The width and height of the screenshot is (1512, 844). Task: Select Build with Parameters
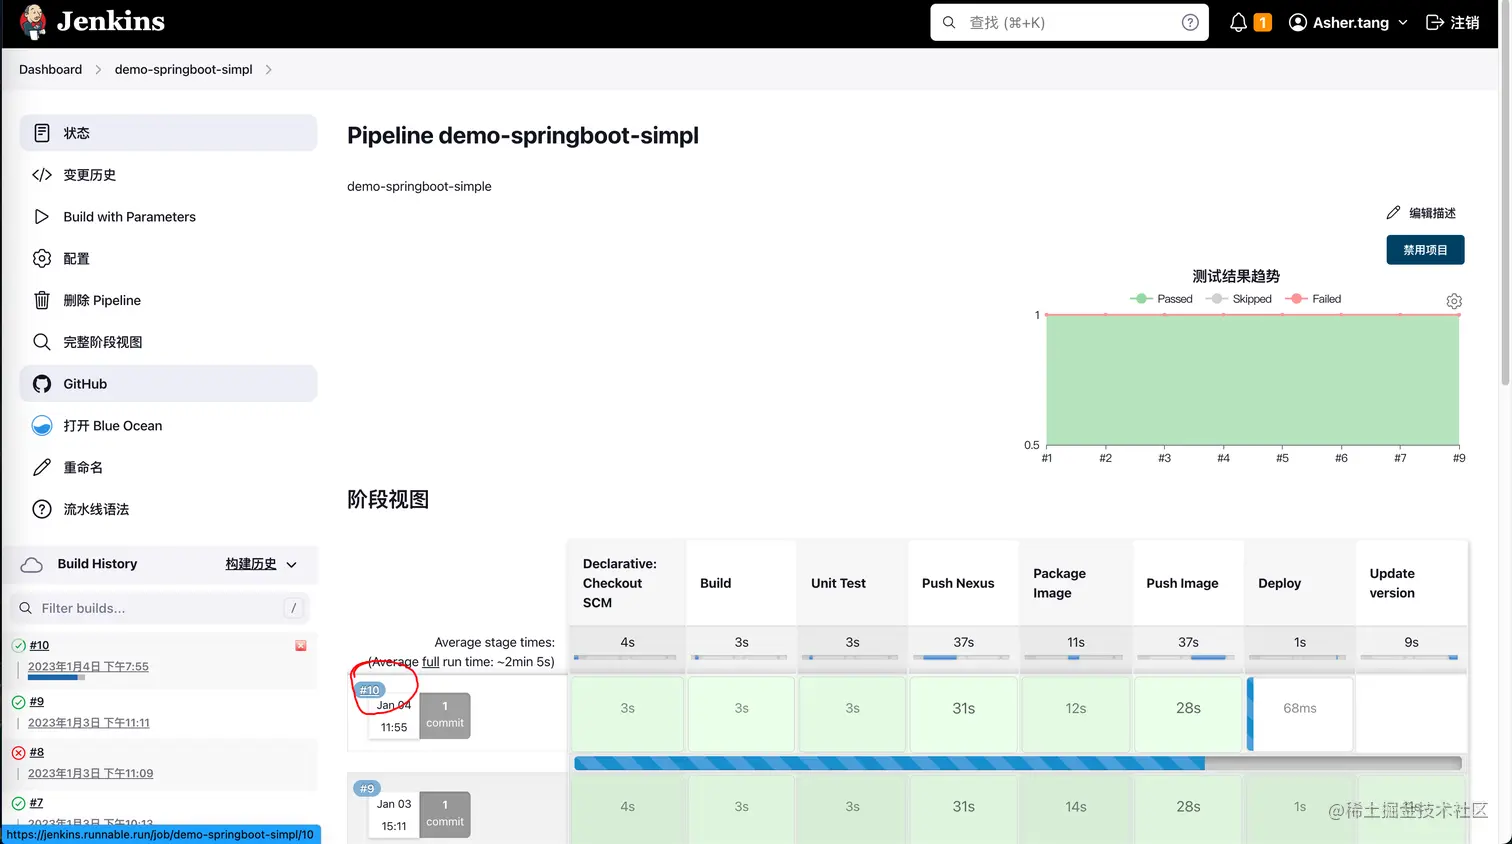168,217
